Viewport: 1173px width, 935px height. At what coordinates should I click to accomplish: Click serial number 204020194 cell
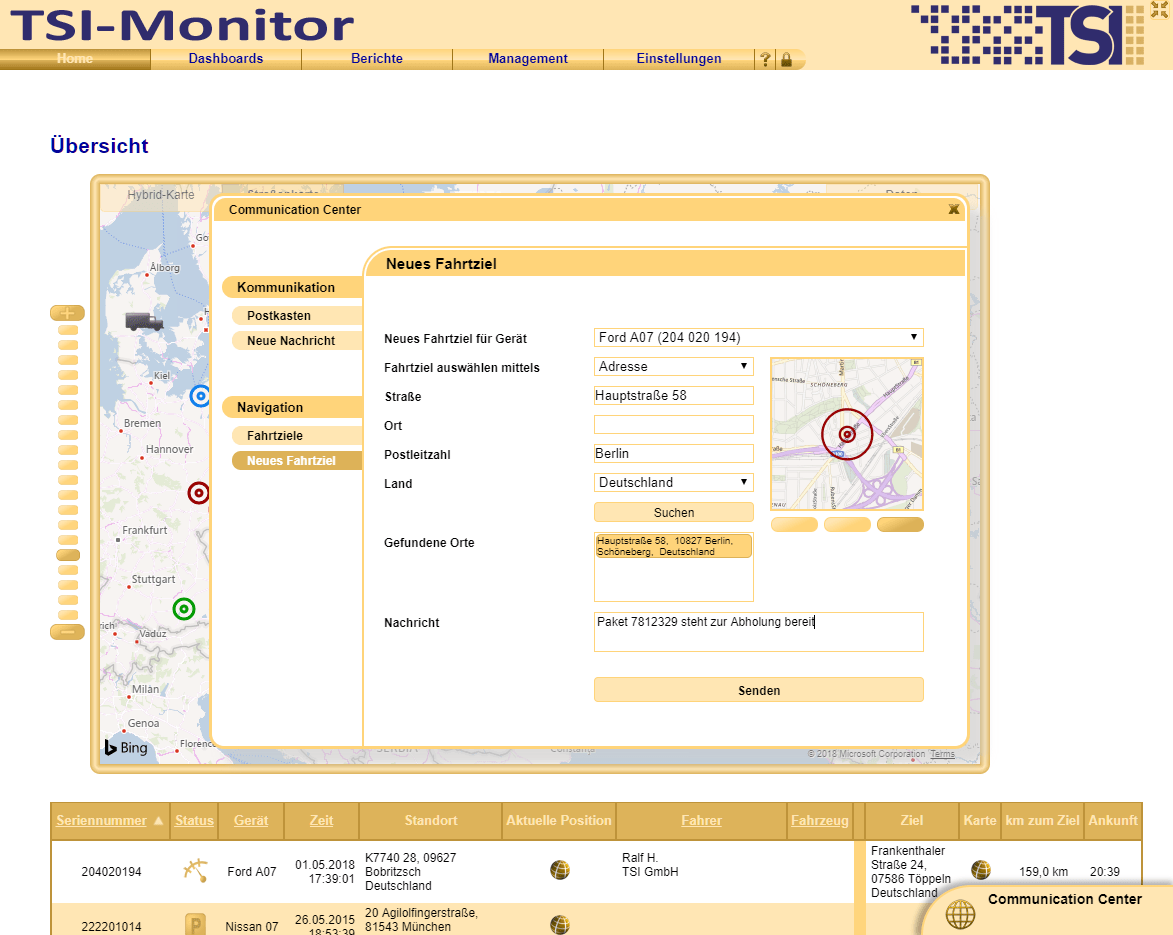111,871
